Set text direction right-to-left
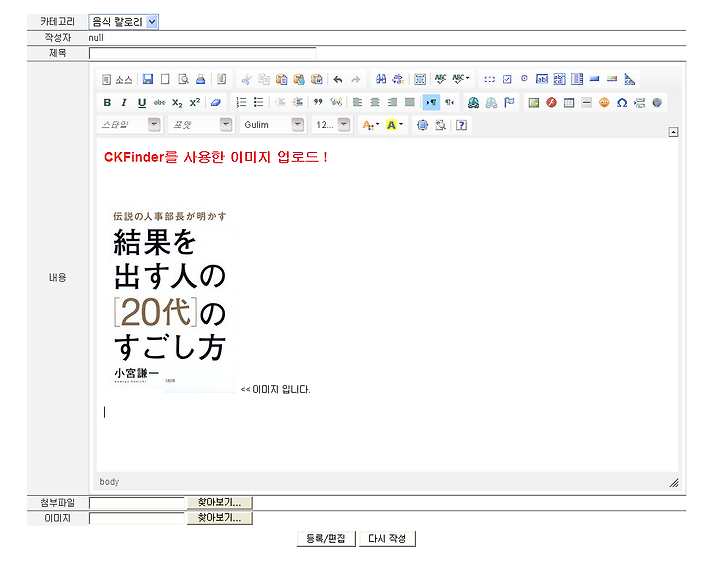Image resolution: width=720 pixels, height=566 pixels. [x=450, y=102]
